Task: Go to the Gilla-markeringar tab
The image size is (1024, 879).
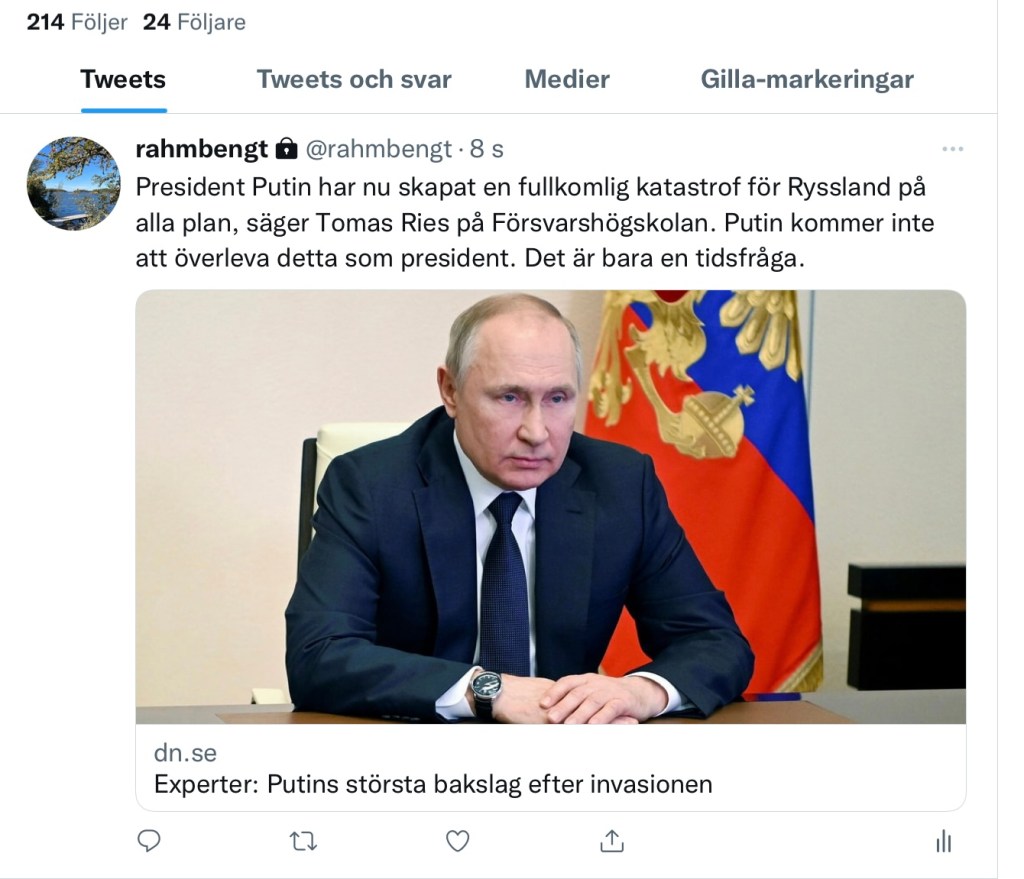Action: coord(807,80)
